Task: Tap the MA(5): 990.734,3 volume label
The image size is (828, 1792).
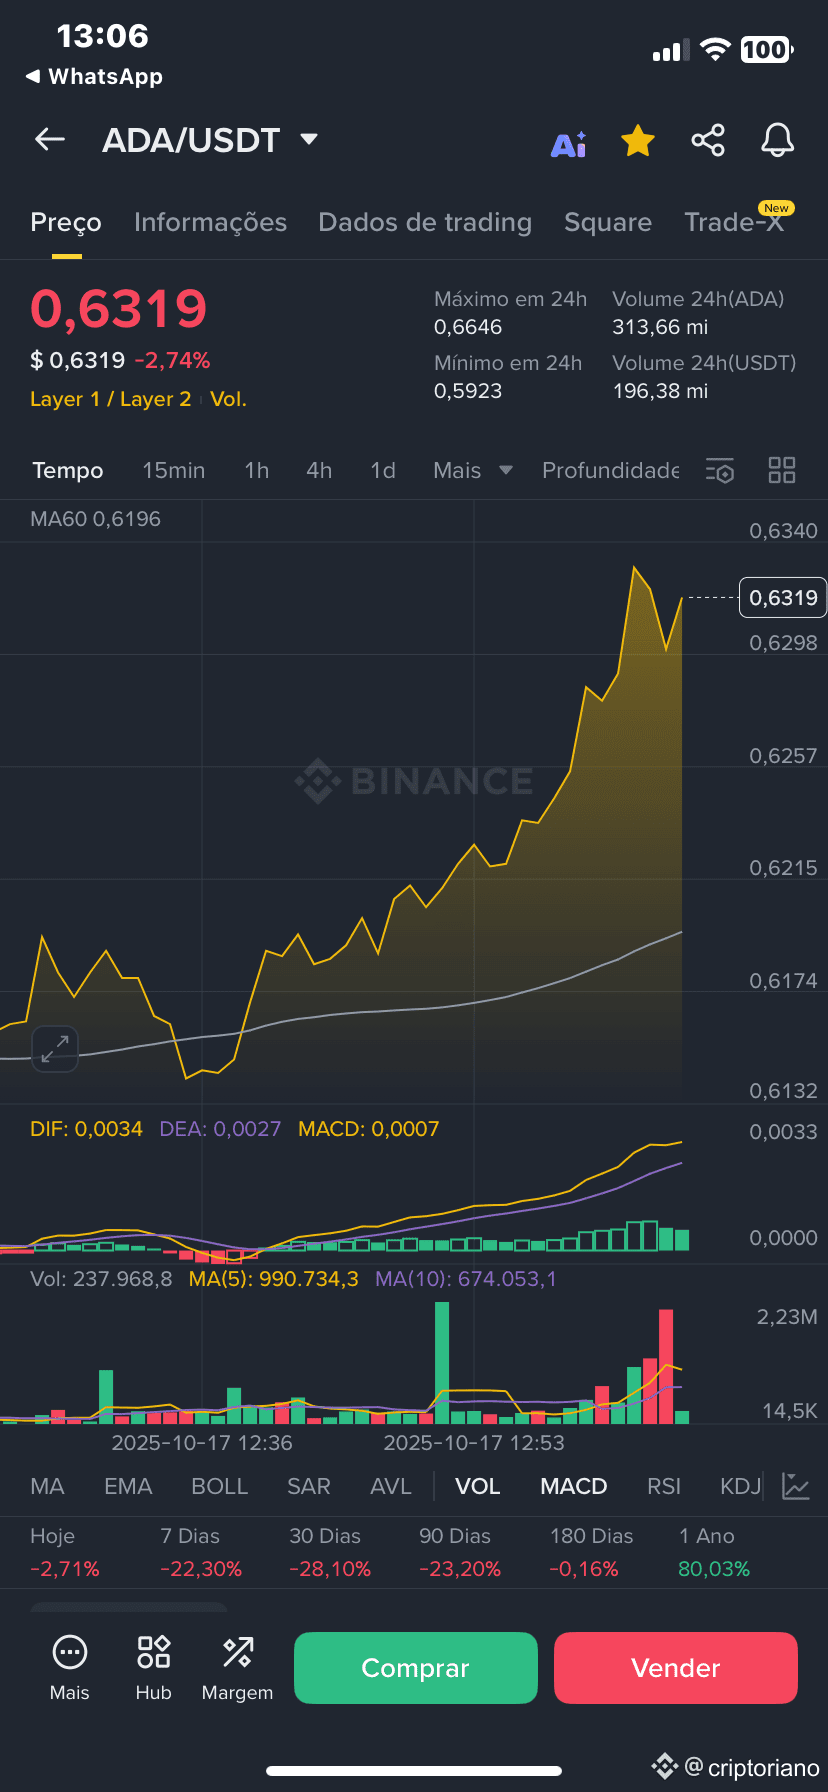Action: pos(273,1279)
